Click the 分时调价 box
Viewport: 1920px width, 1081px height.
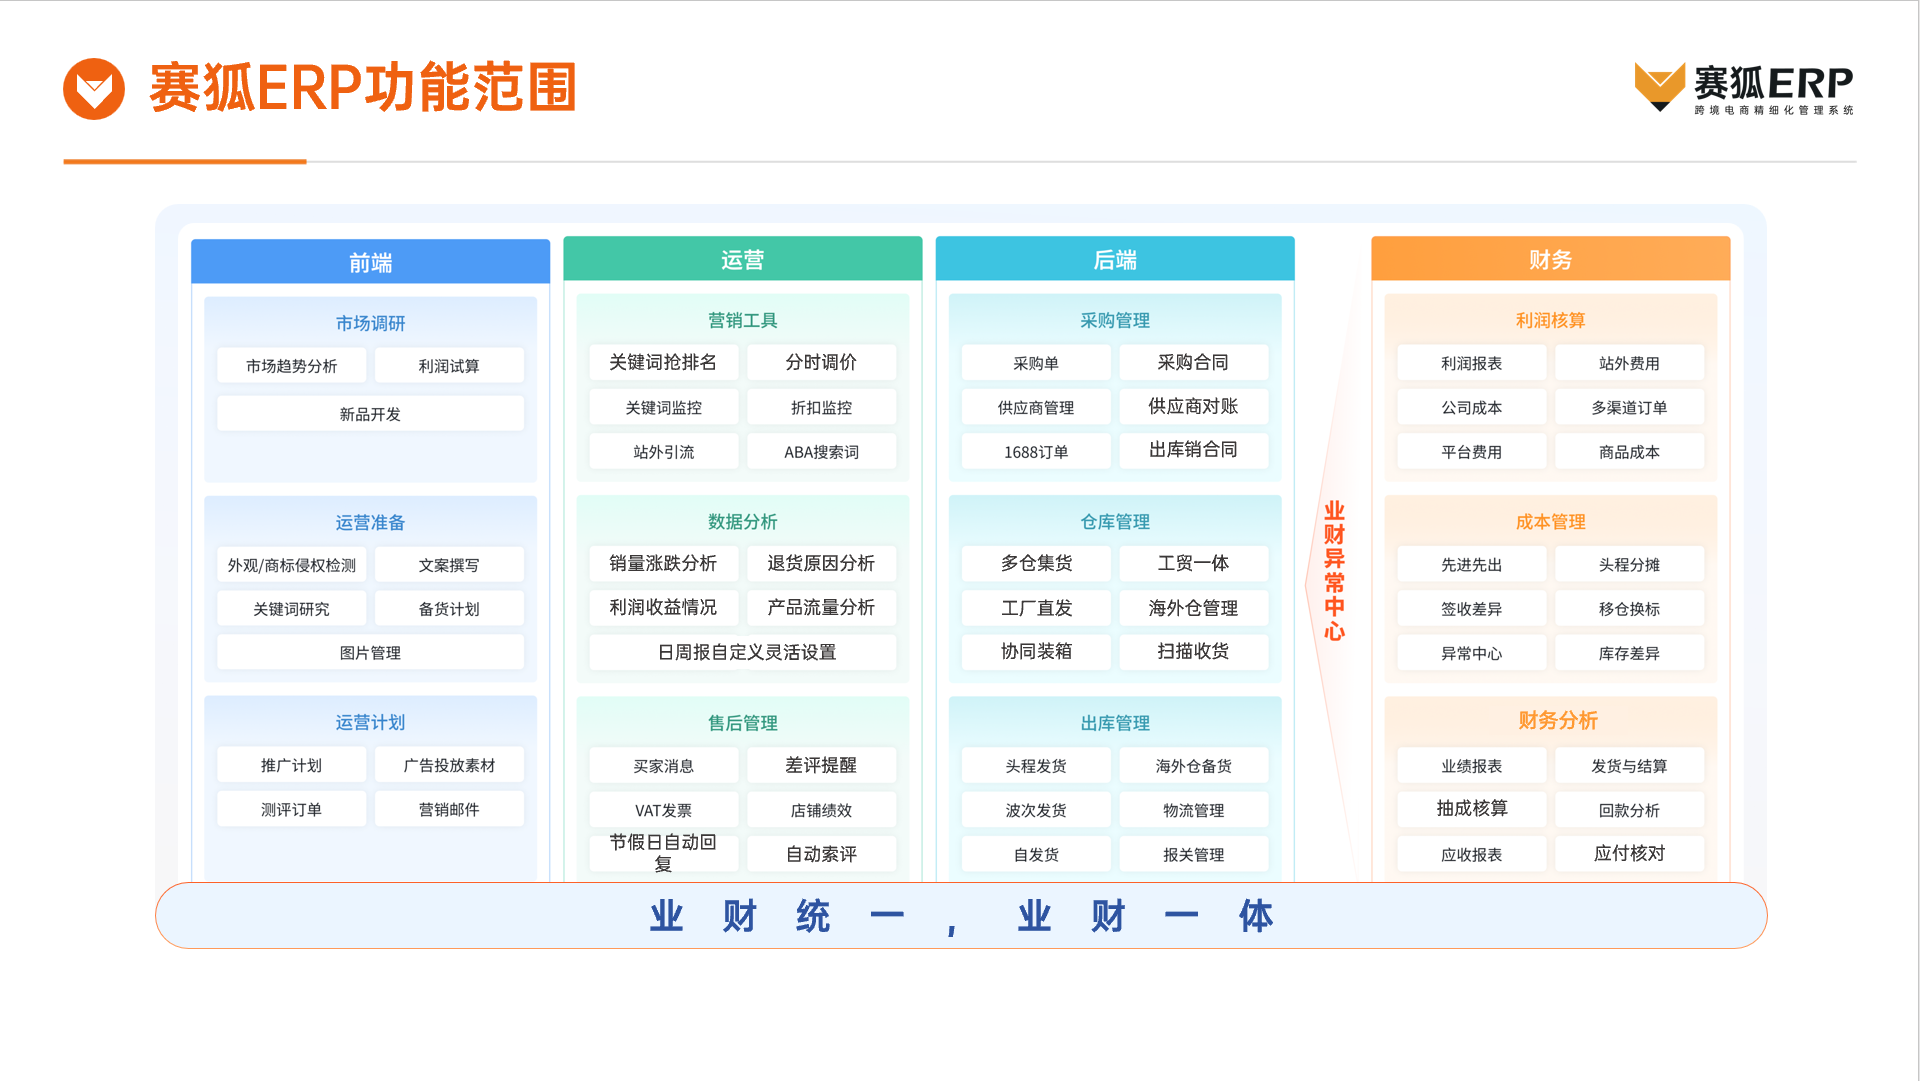(821, 362)
